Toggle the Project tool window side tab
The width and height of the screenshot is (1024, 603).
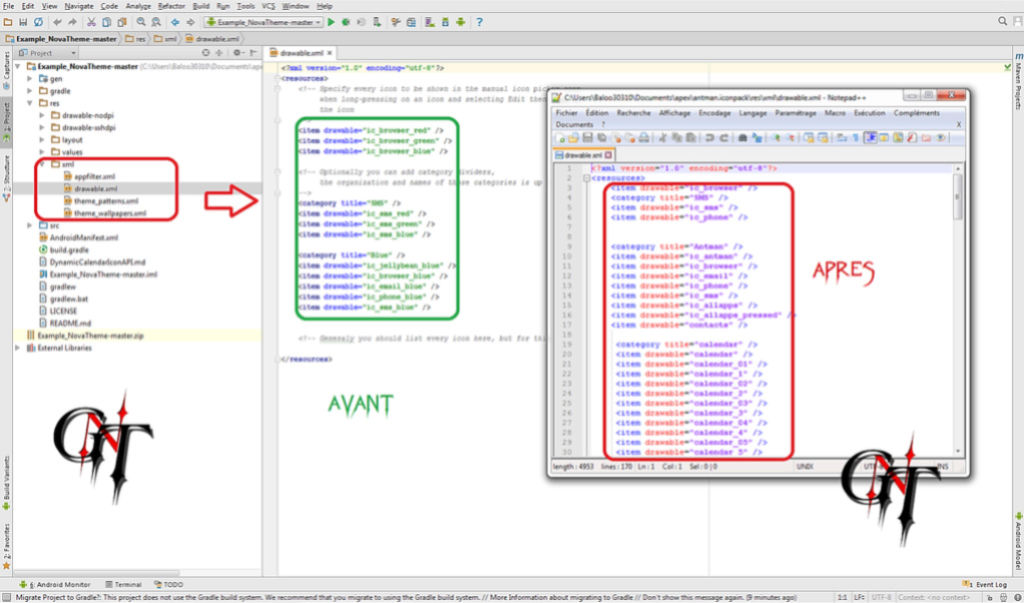7,121
